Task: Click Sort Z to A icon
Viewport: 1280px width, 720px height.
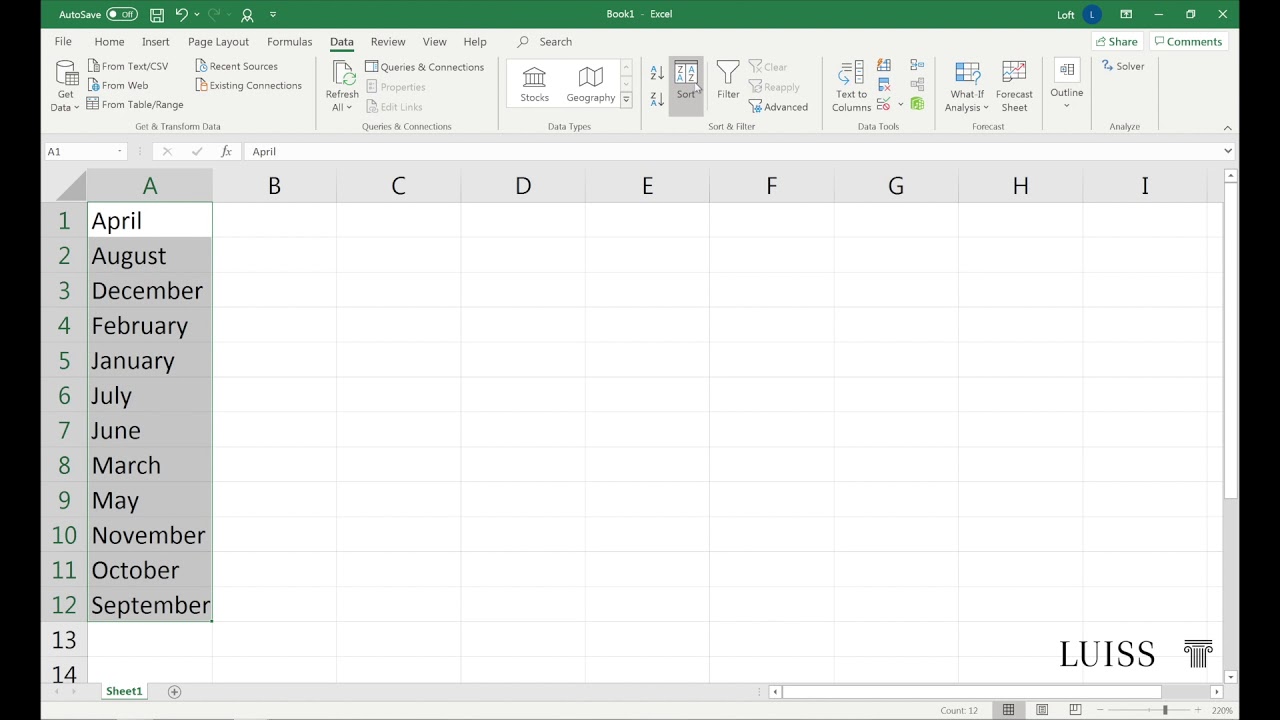Action: pyautogui.click(x=657, y=99)
